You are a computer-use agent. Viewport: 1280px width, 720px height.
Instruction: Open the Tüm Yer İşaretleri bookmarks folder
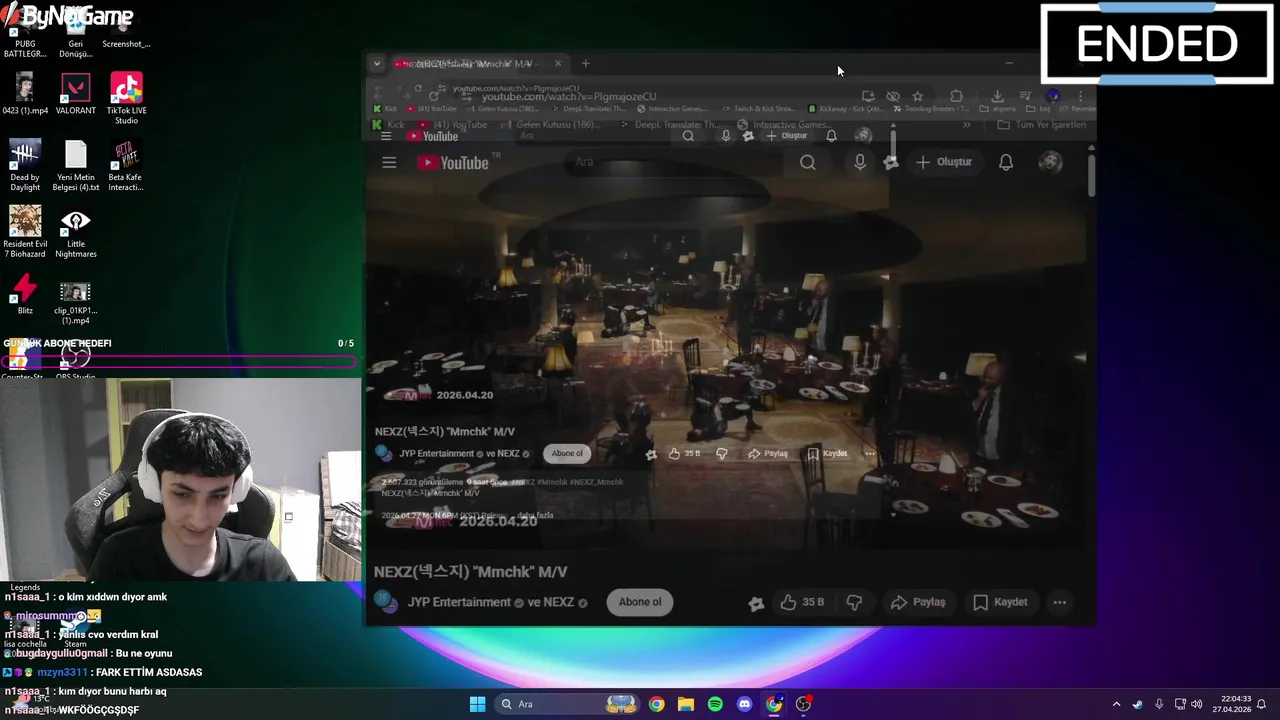point(1041,125)
